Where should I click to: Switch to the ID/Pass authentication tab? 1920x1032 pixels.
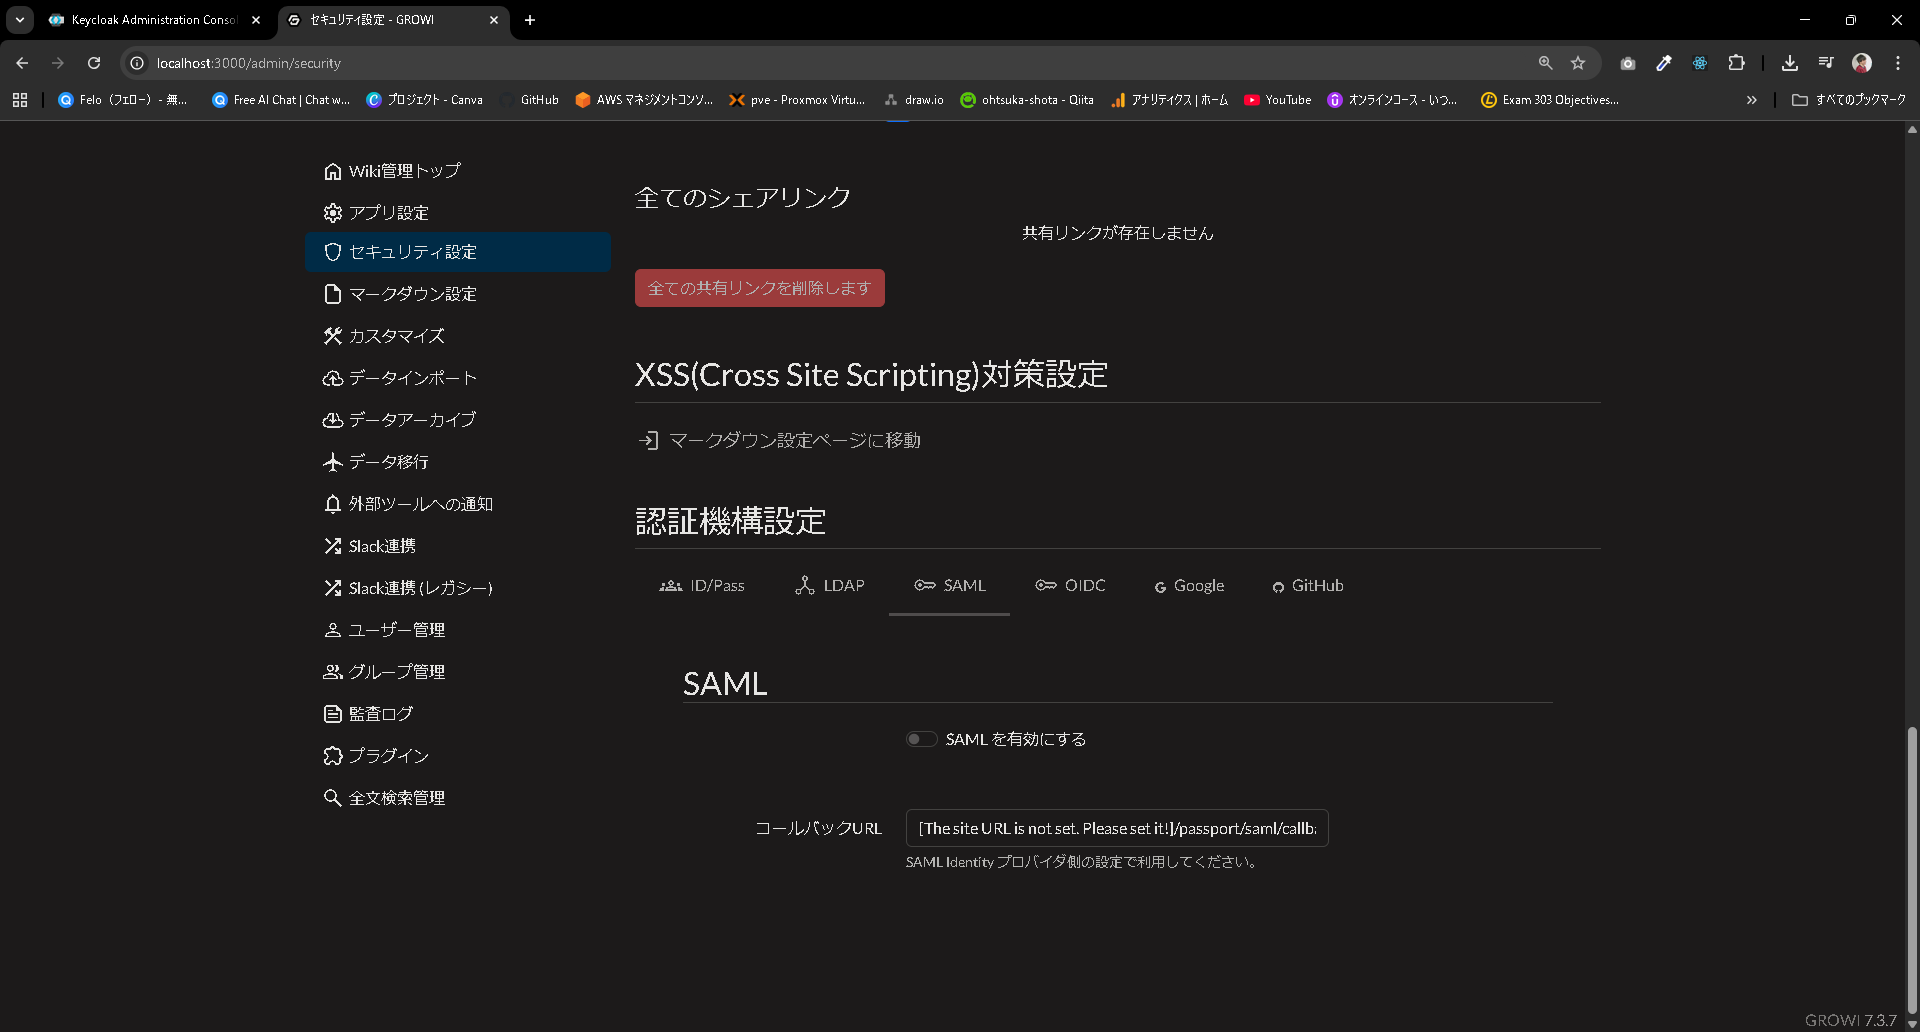pos(702,586)
